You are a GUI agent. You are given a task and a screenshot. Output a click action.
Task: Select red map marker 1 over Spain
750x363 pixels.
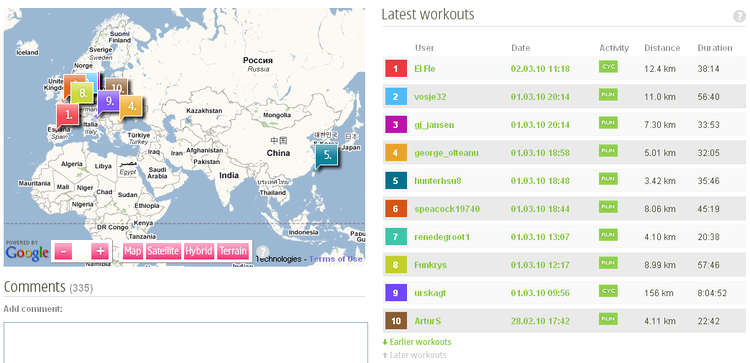tap(68, 115)
